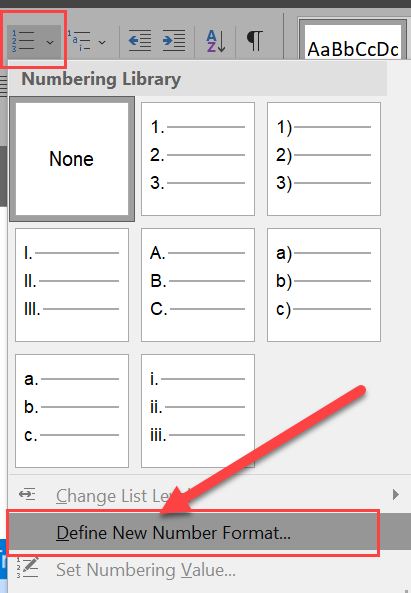Choose the 1) 2) 3) numbering format
Image resolution: width=411 pixels, height=593 pixels.
tap(324, 159)
